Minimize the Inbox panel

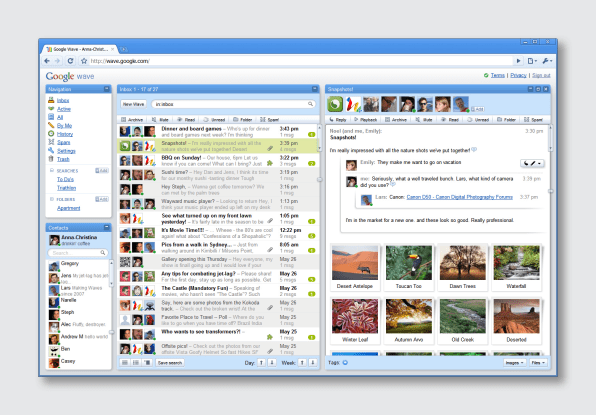315,89
